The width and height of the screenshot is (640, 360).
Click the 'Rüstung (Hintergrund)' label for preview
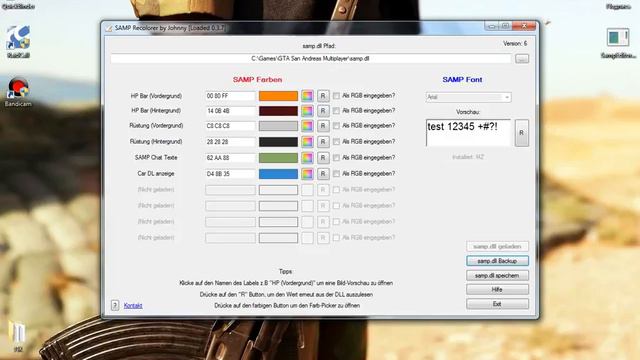156,142
